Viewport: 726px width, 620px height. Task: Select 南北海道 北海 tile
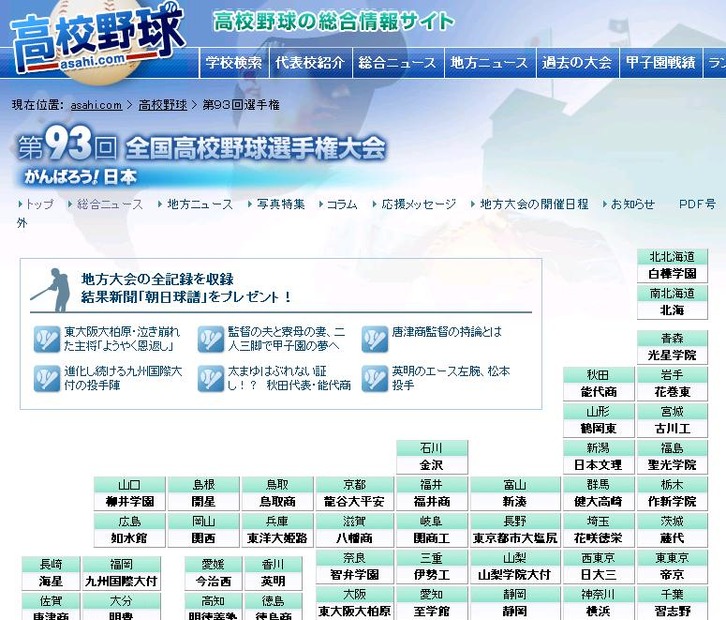click(x=672, y=302)
